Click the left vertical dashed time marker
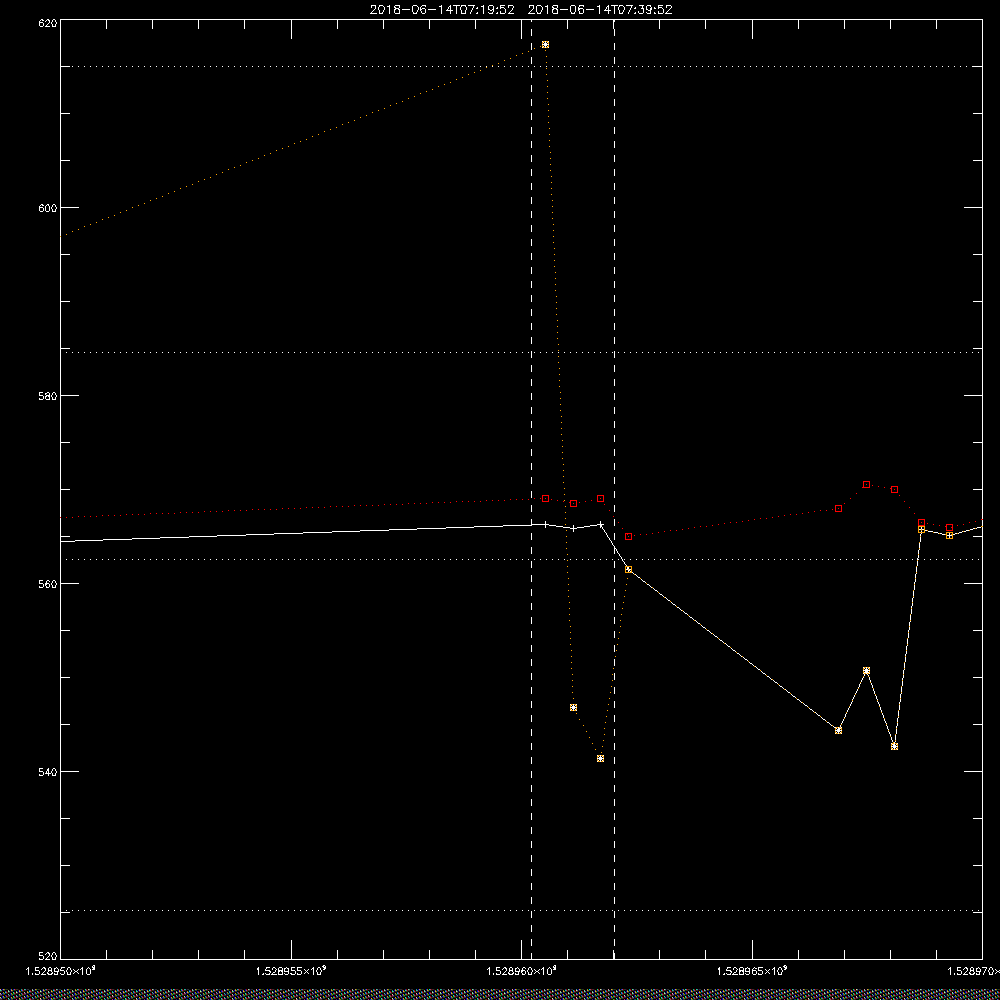This screenshot has width=1000, height=1000. (531, 489)
